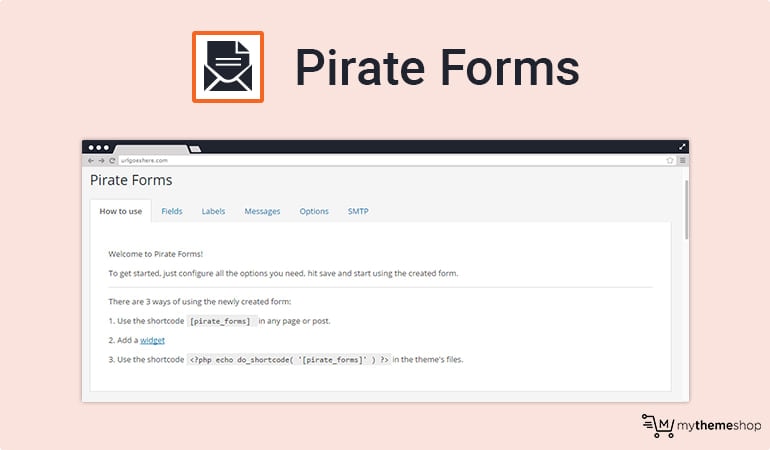The width and height of the screenshot is (770, 450).
Task: Click the Welcome to Pirate Forms! text
Action: pos(156,254)
